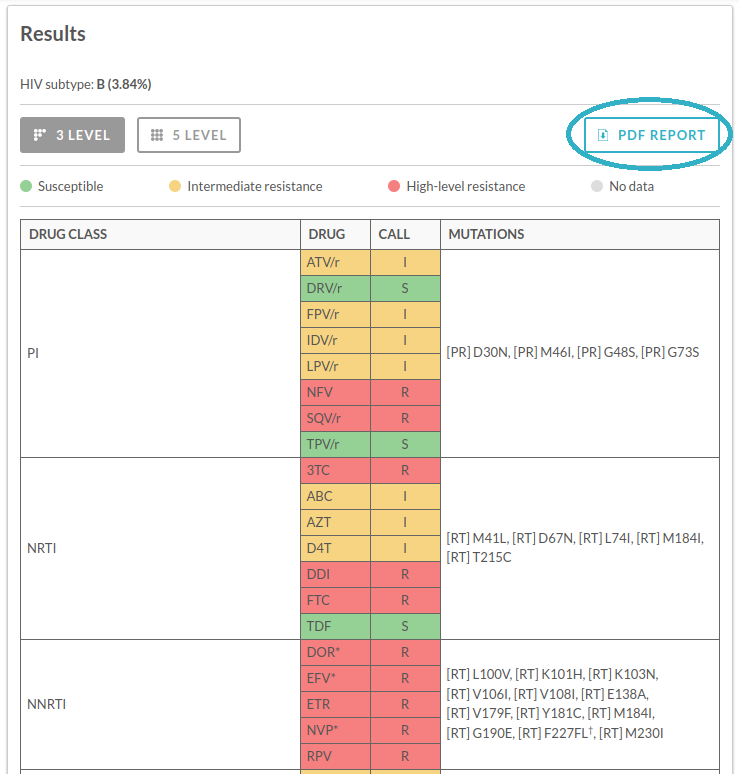
Task: Click the Intermediate resistance legend label
Action: (x=255, y=187)
